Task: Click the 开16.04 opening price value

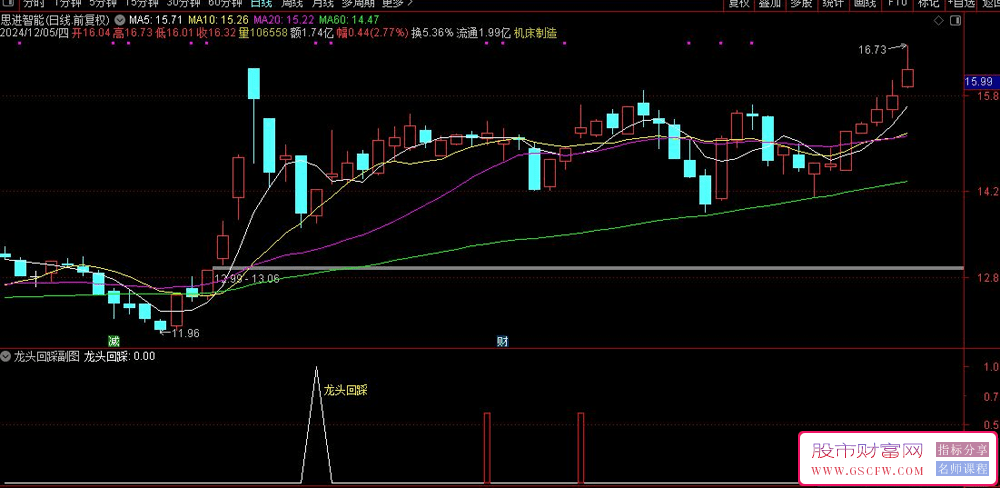Action: pos(91,33)
